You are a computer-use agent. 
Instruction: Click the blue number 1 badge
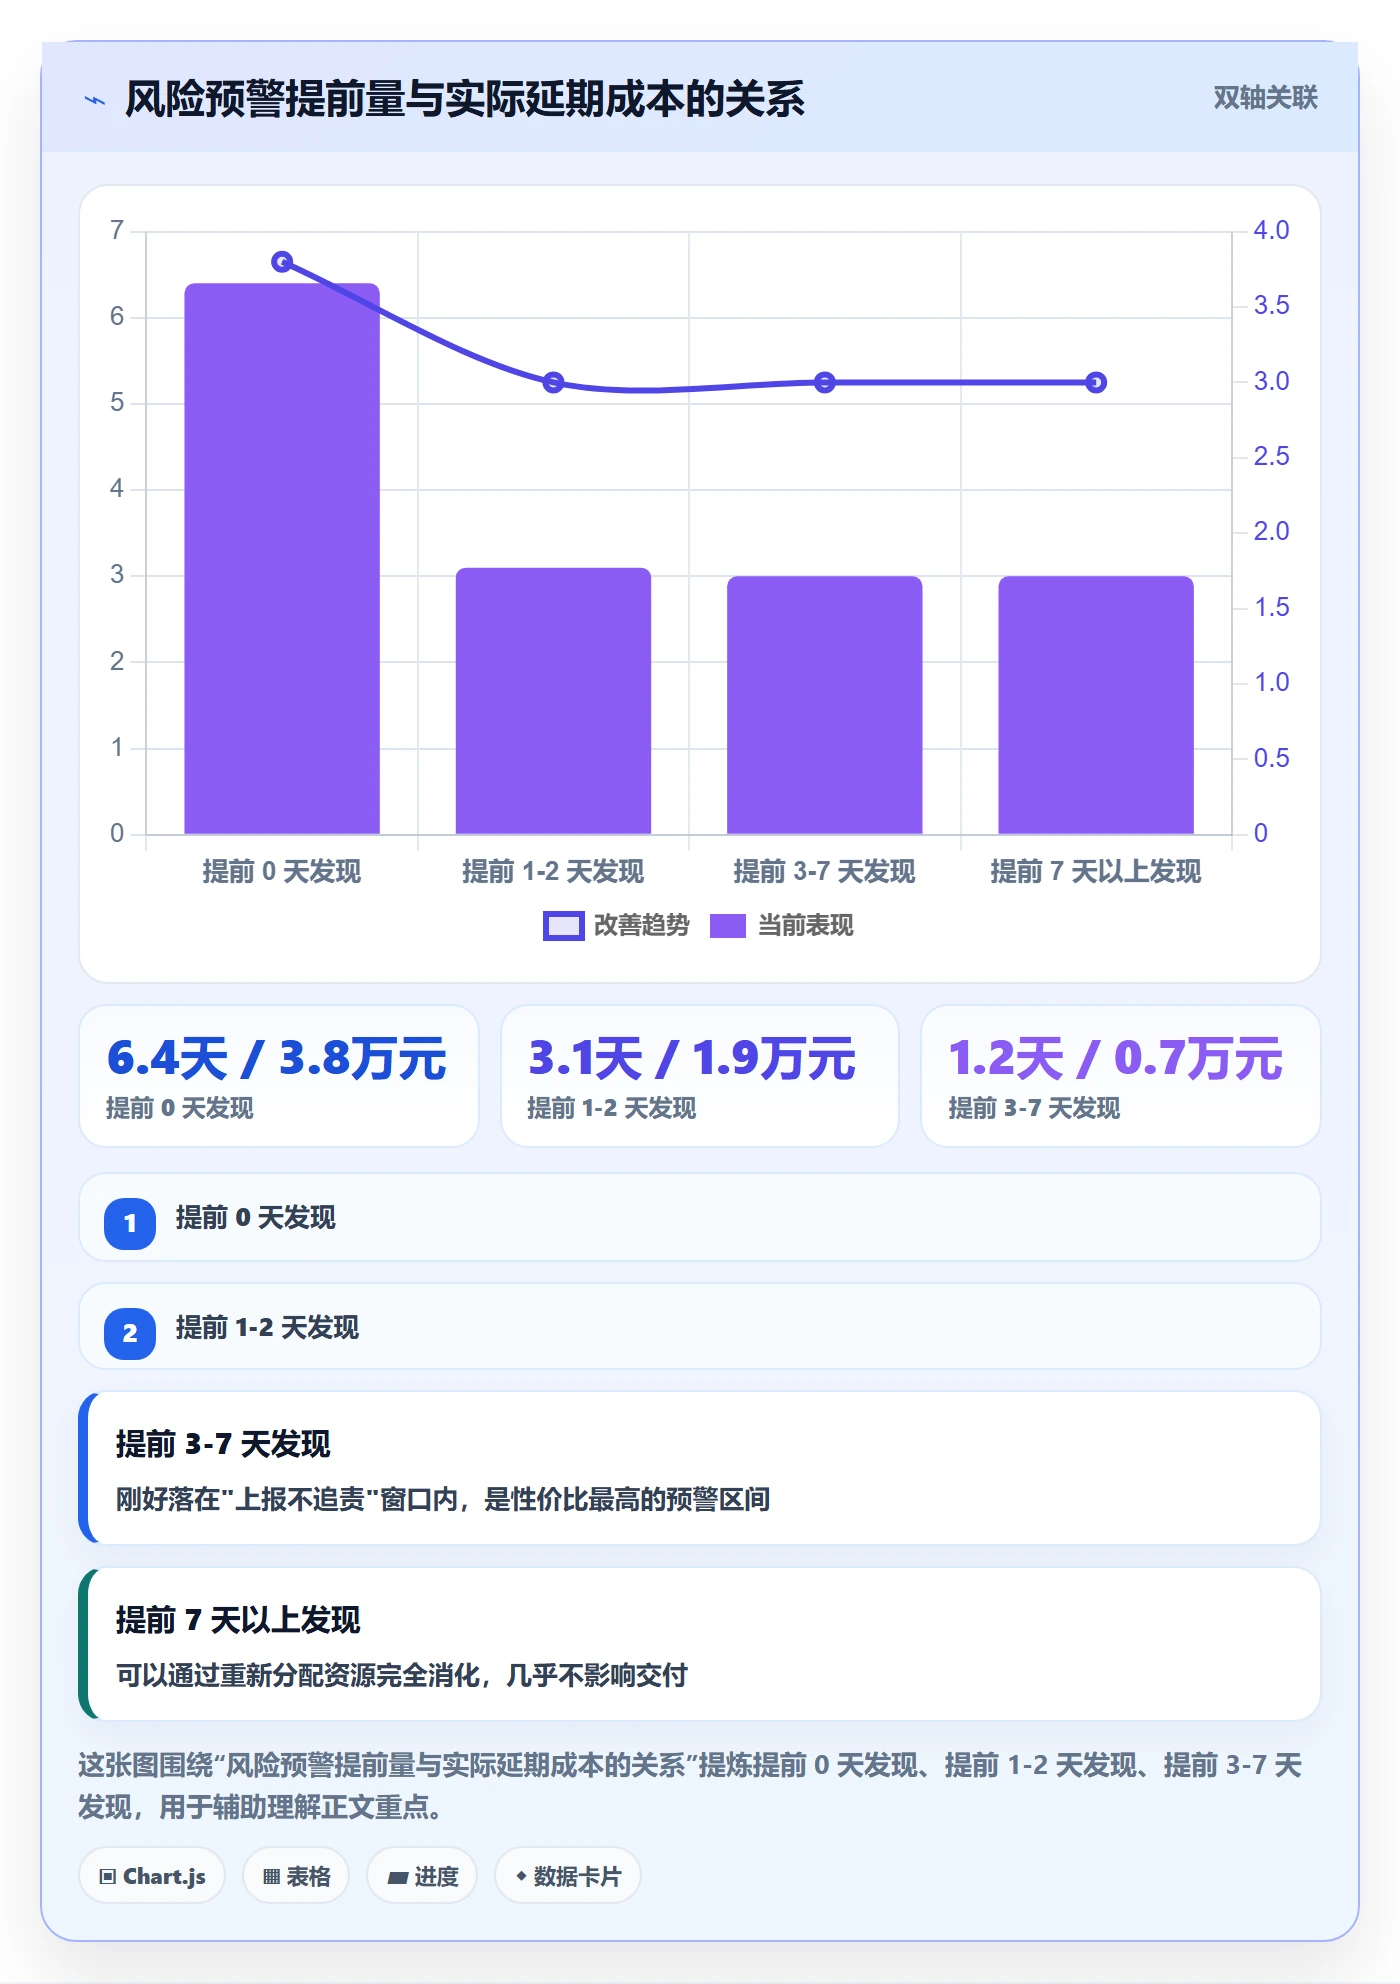point(130,1223)
